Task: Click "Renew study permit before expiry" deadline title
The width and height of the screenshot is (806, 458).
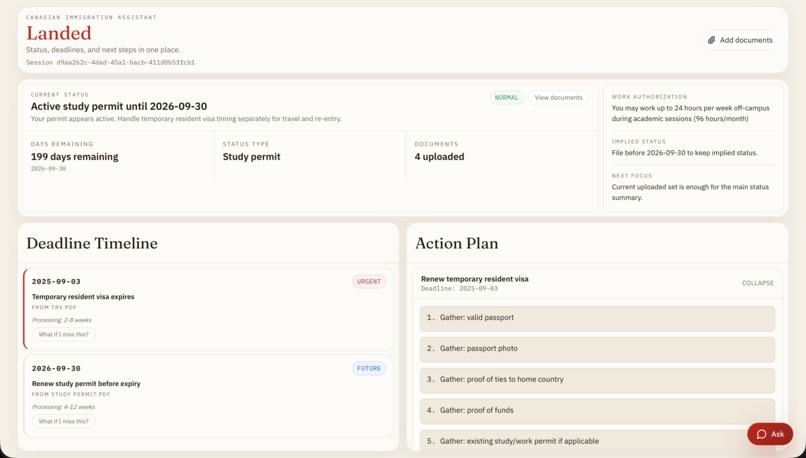Action: coord(86,384)
